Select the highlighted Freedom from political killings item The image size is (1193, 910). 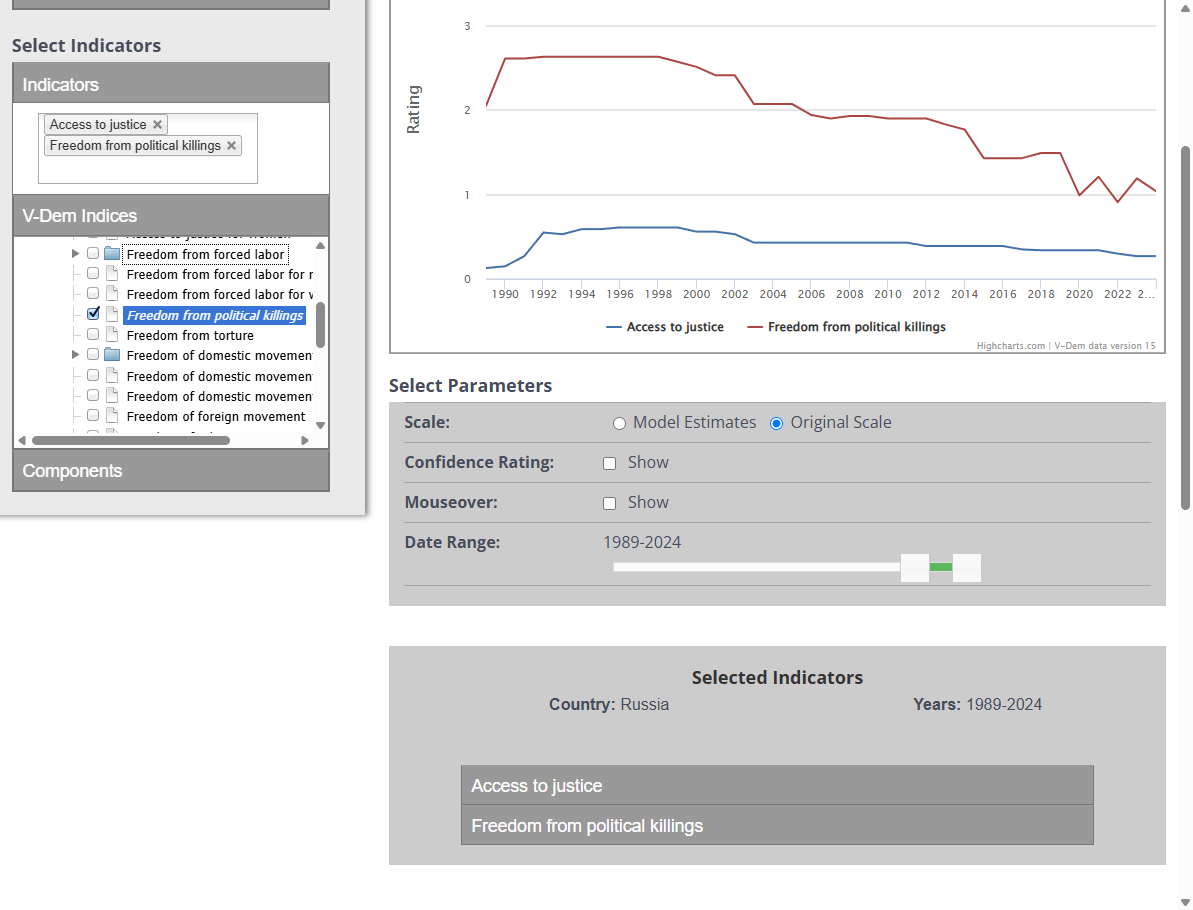[x=215, y=315]
